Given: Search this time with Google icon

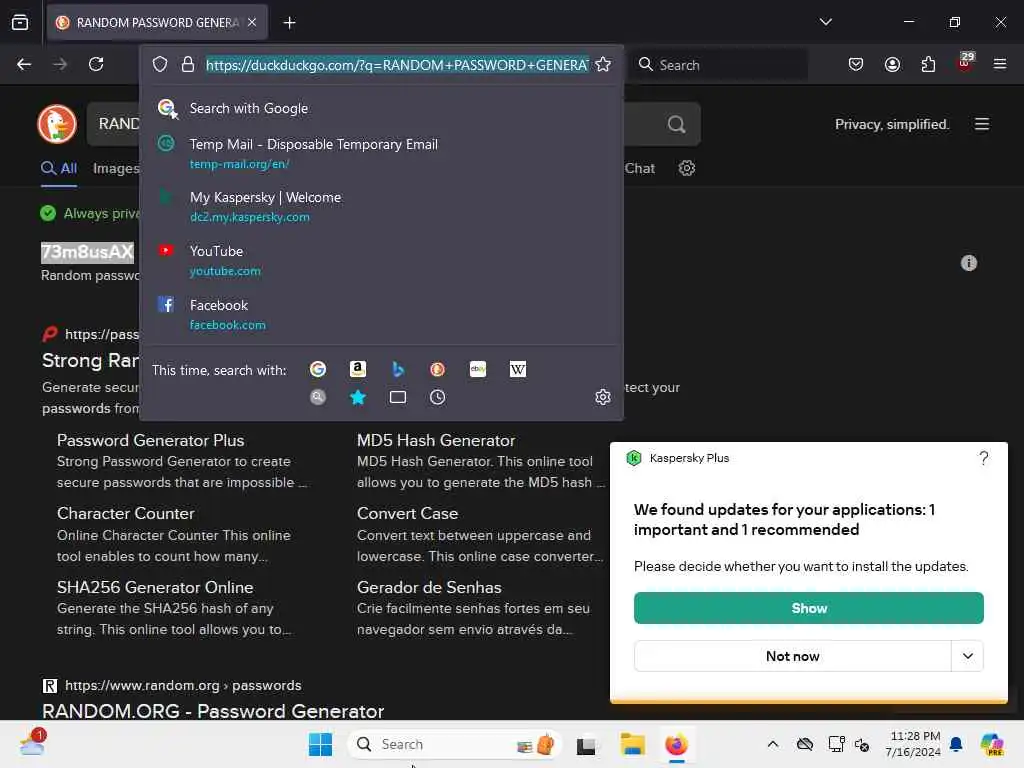Looking at the screenshot, I should pos(318,370).
